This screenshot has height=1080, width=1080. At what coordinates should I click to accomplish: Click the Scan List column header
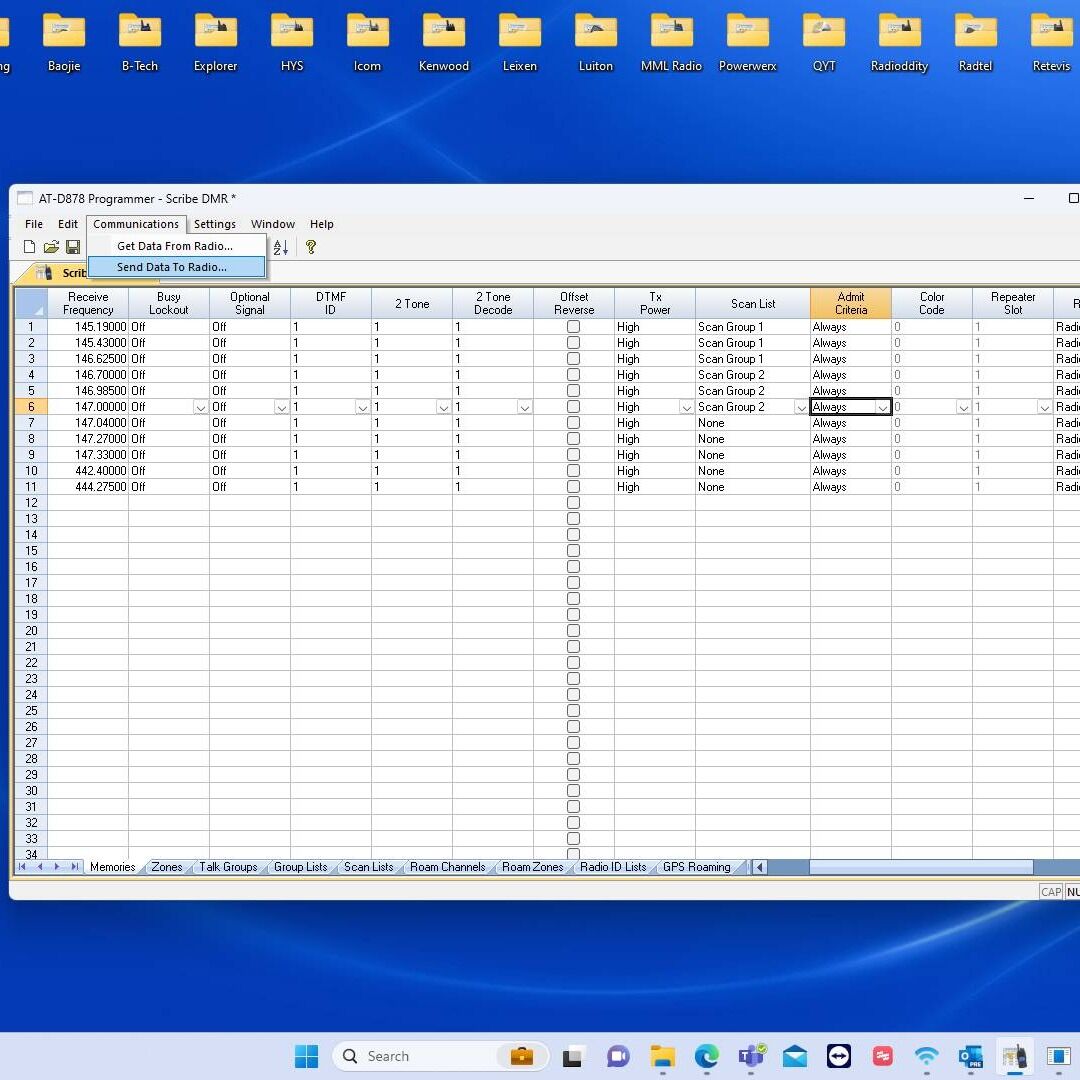[753, 303]
